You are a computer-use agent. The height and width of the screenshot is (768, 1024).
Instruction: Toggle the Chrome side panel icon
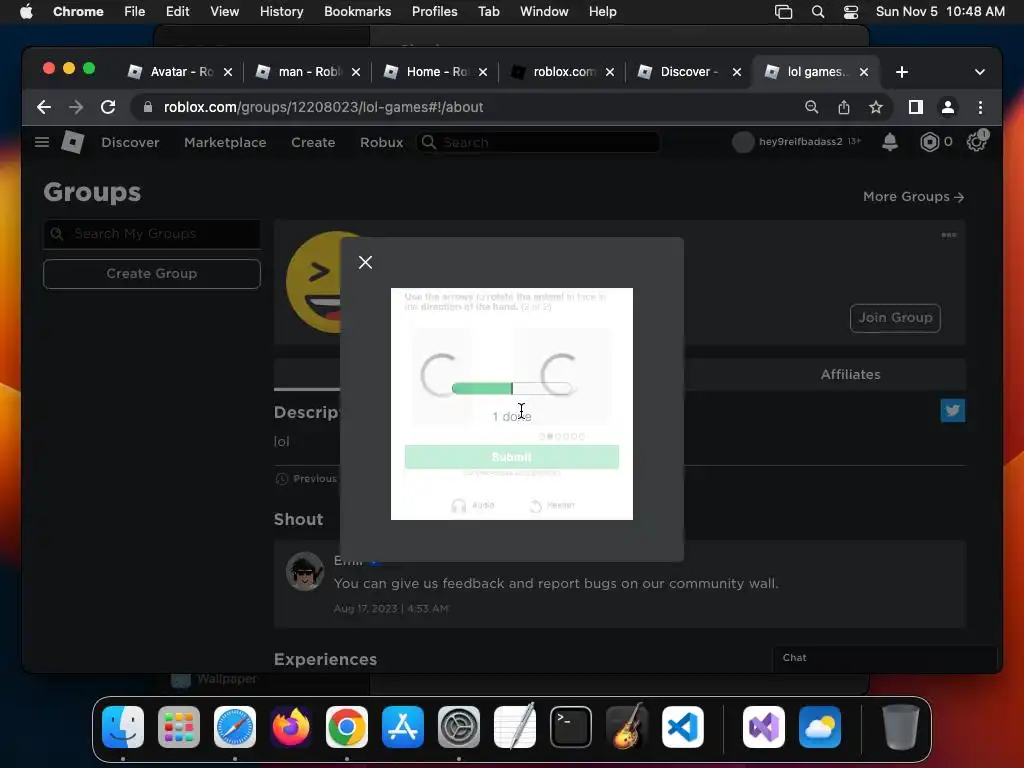coord(916,107)
